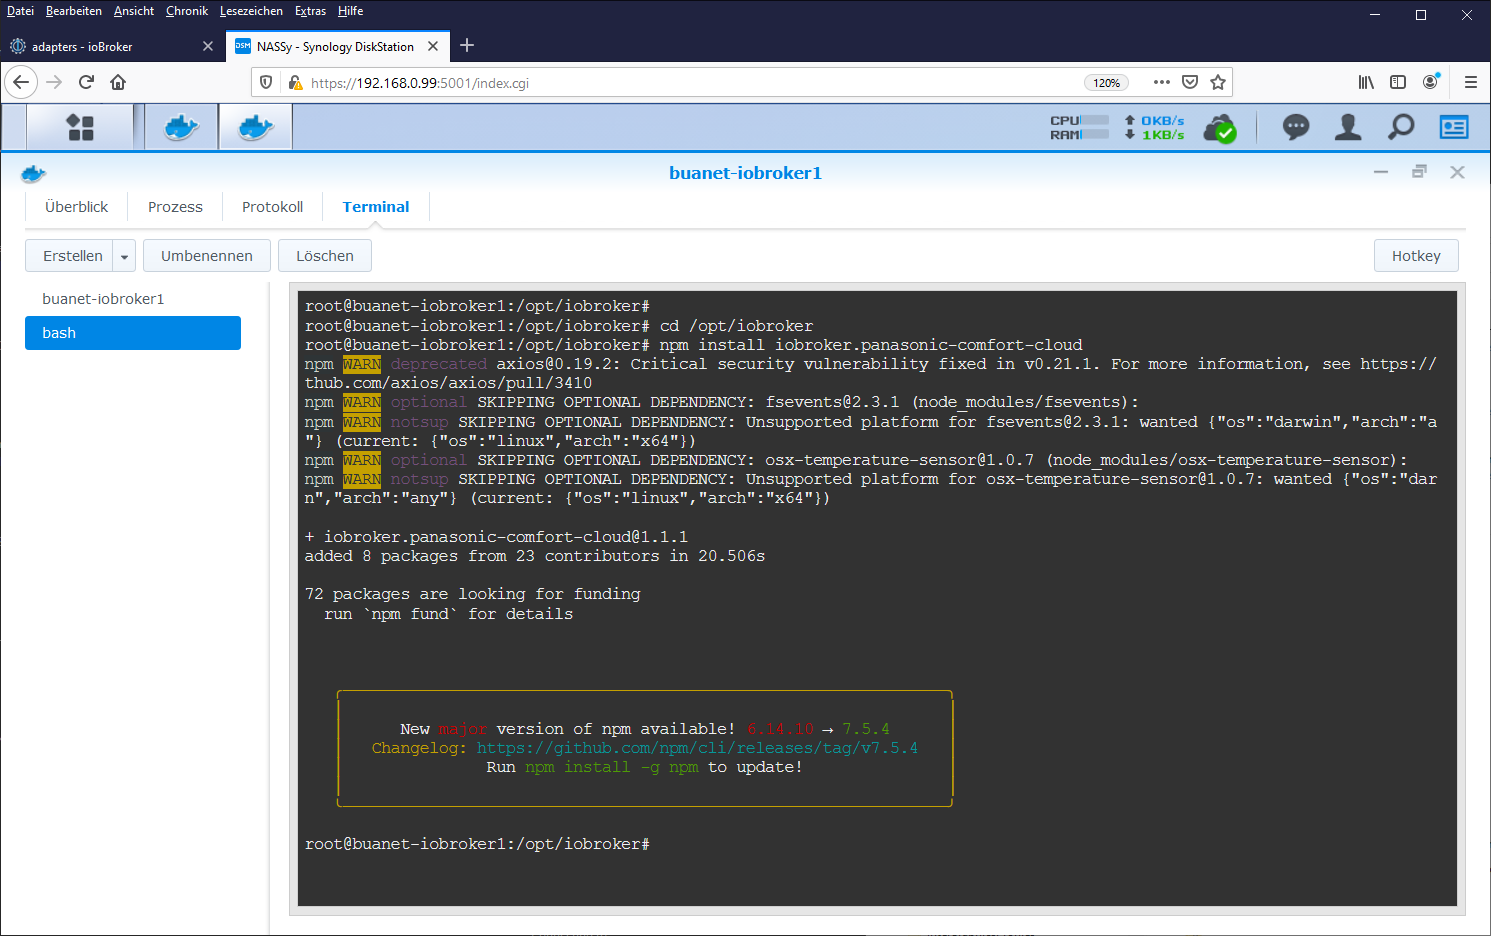Viewport: 1491px width, 936px height.
Task: Open the Firefox library icon
Action: pos(1366,82)
